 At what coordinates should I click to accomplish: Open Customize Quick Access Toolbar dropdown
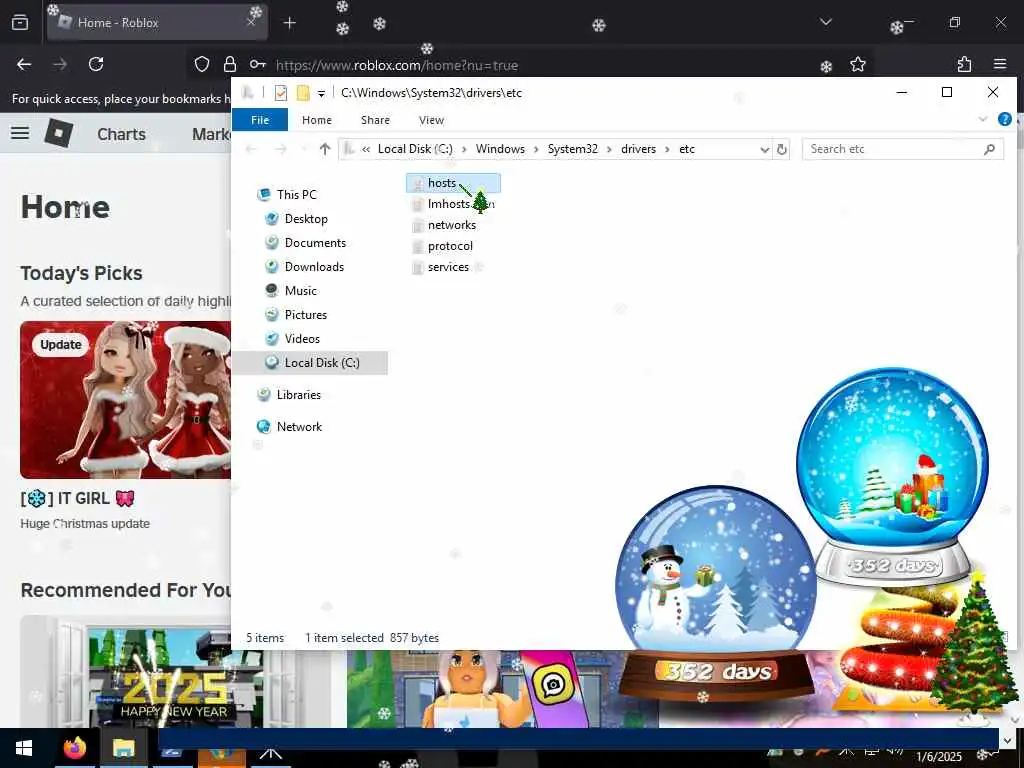click(x=321, y=93)
